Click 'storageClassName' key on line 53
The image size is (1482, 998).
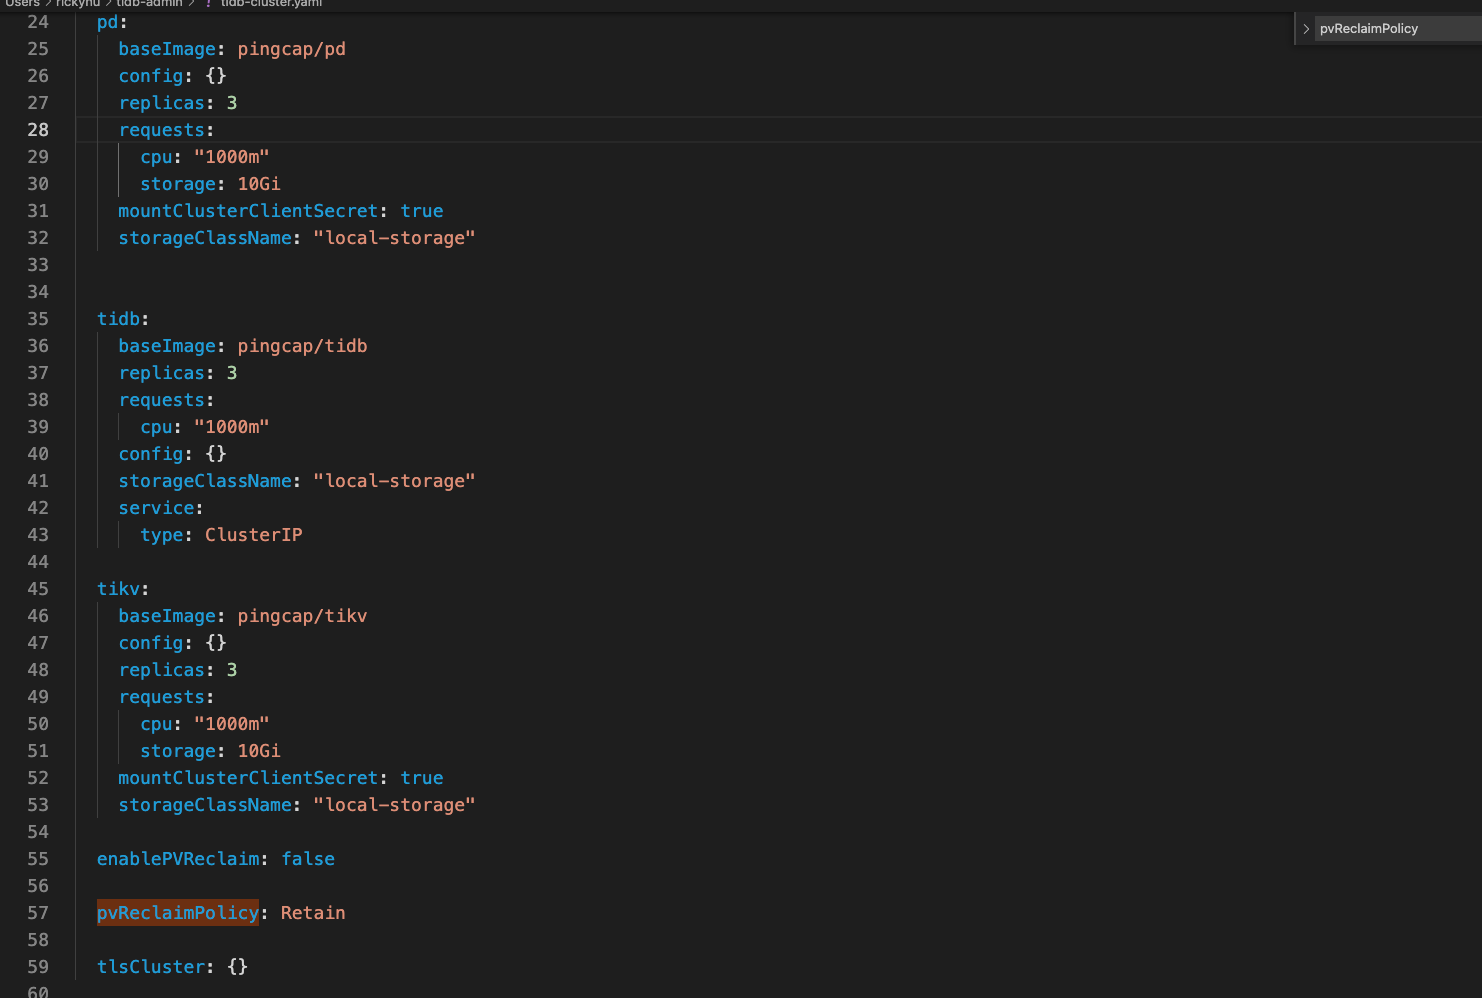pyautogui.click(x=205, y=805)
